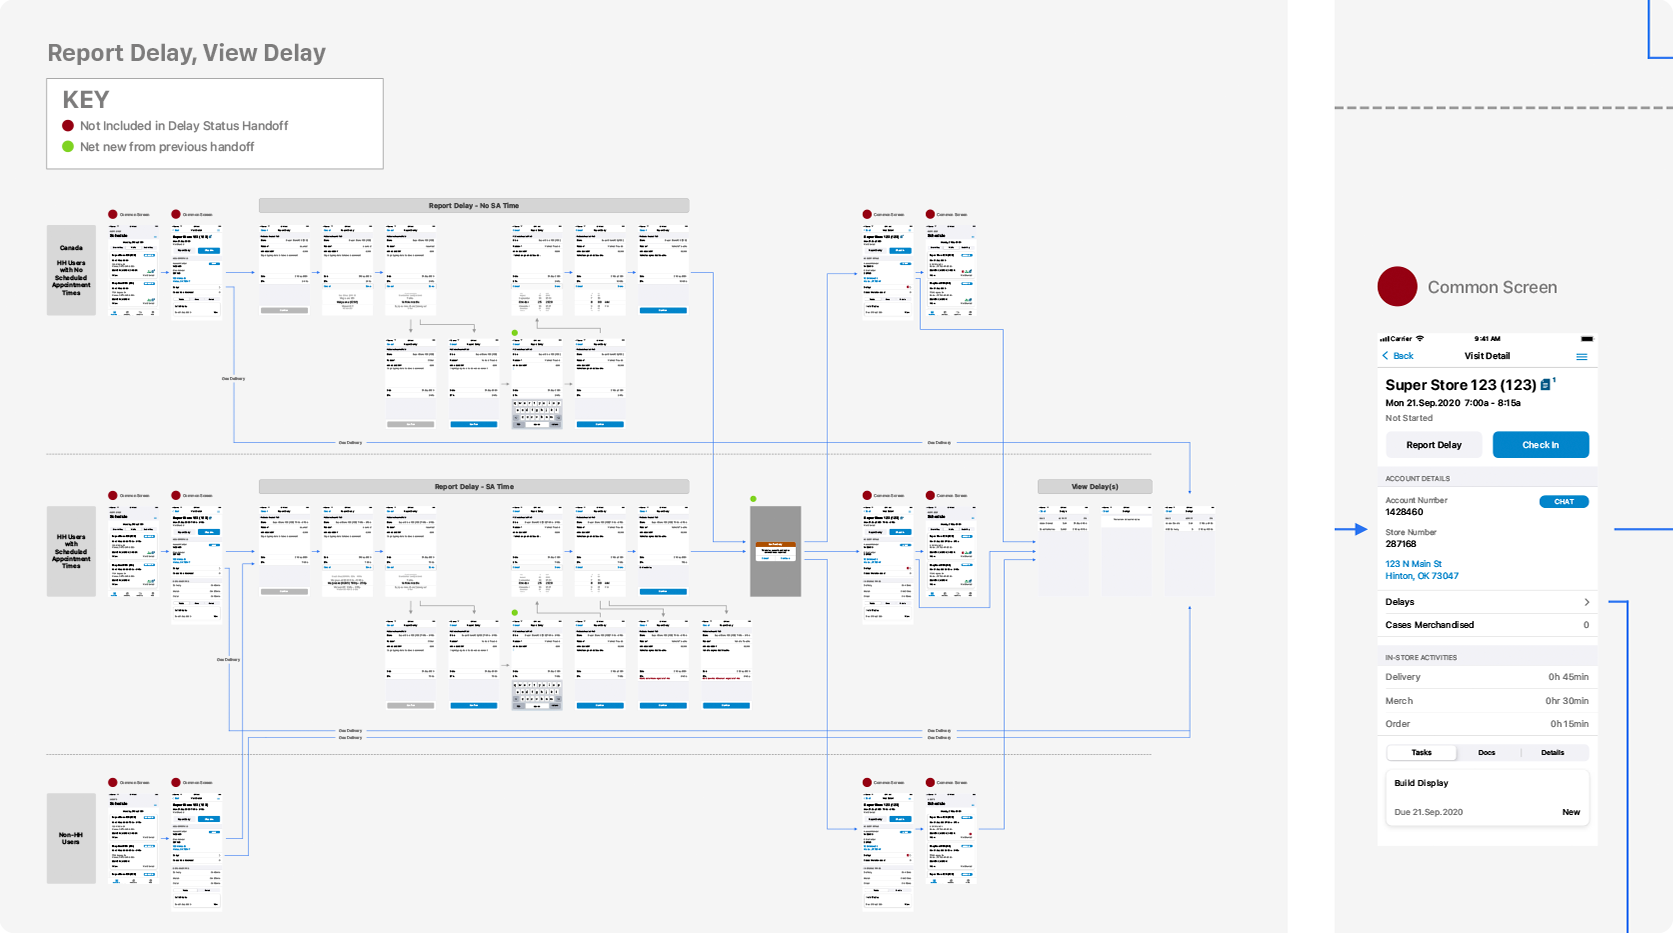Image resolution: width=1673 pixels, height=933 pixels.
Task: Switch to the Details tab
Action: coord(1552,753)
